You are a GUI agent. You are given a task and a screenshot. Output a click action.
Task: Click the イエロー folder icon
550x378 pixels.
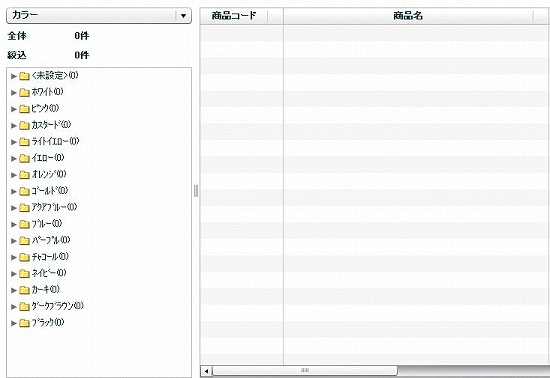click(24, 158)
